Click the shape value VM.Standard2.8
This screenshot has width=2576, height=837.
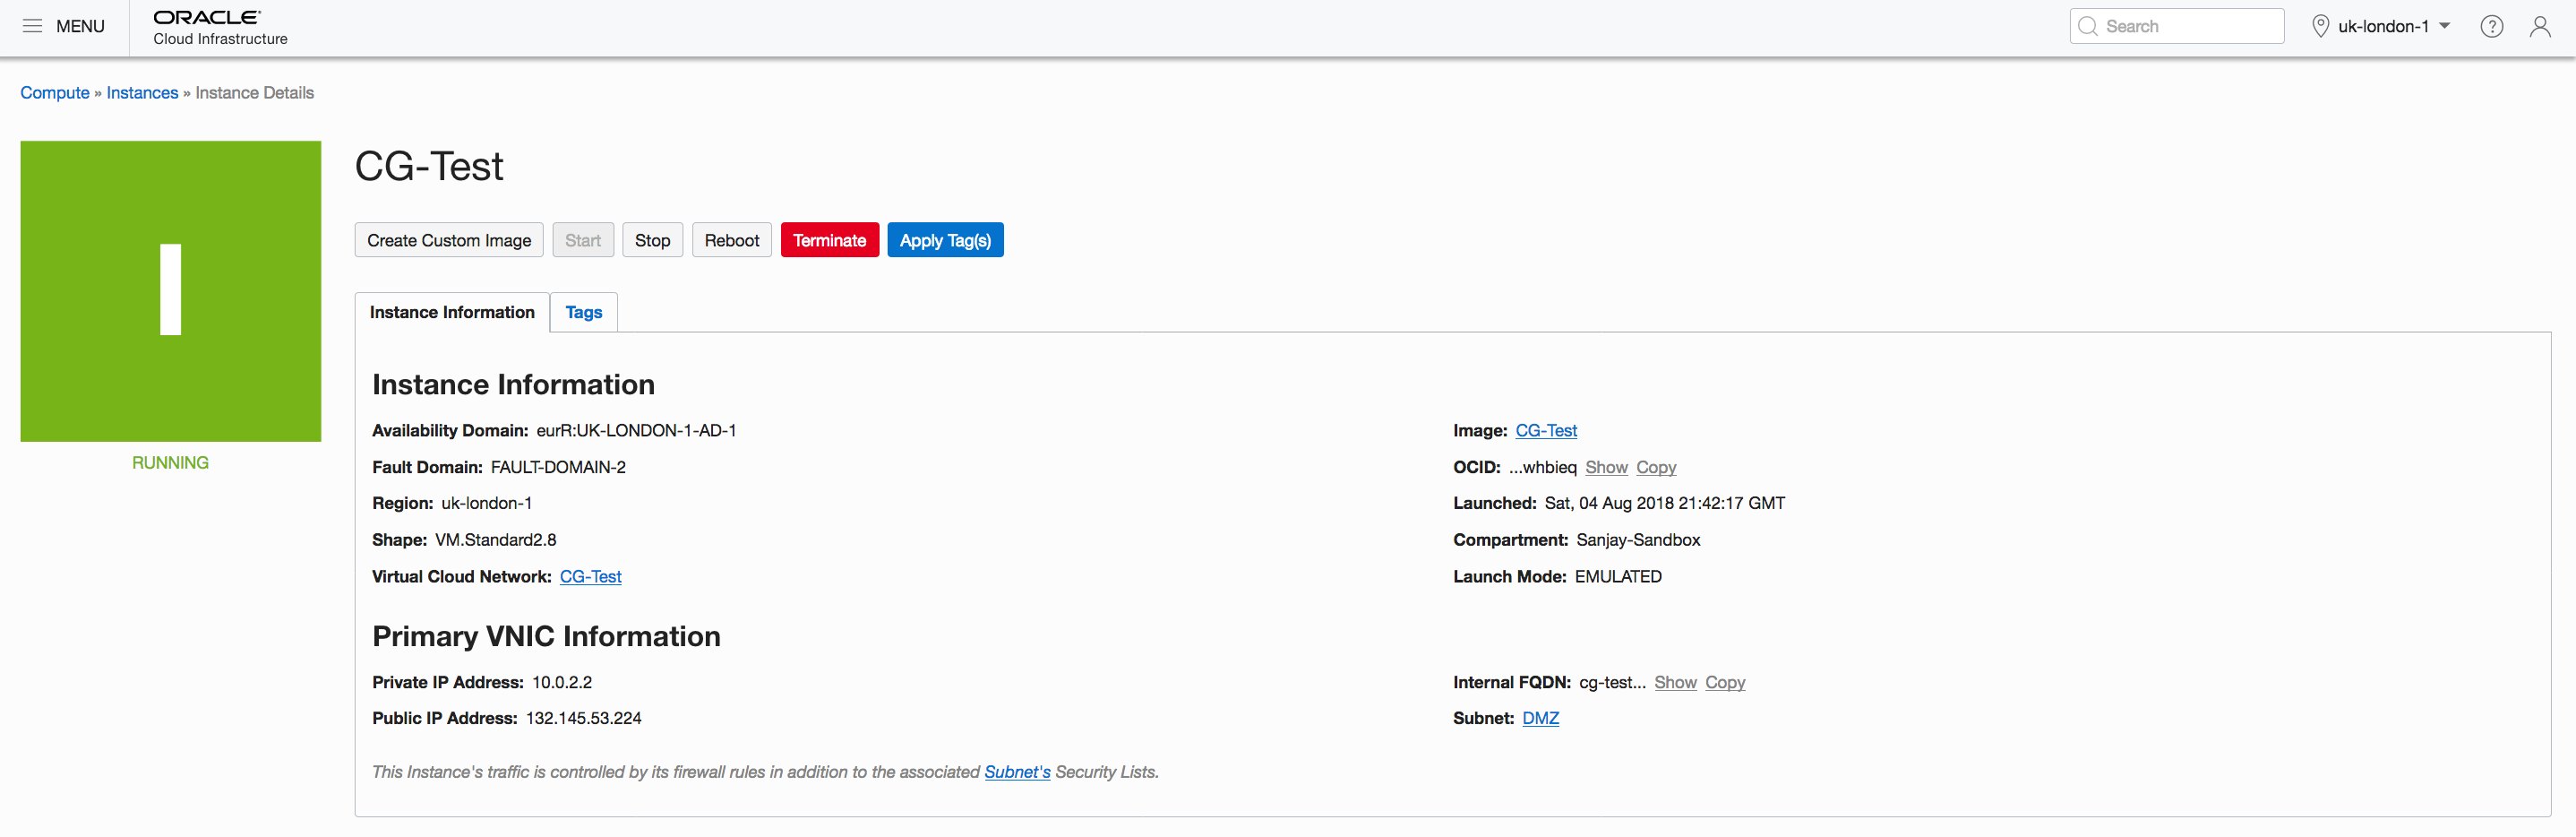click(496, 540)
